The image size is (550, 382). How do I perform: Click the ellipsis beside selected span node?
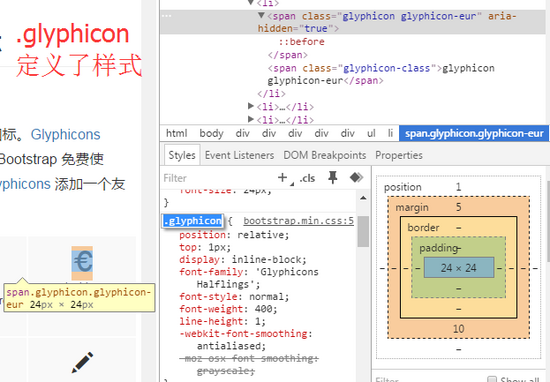(x=166, y=16)
